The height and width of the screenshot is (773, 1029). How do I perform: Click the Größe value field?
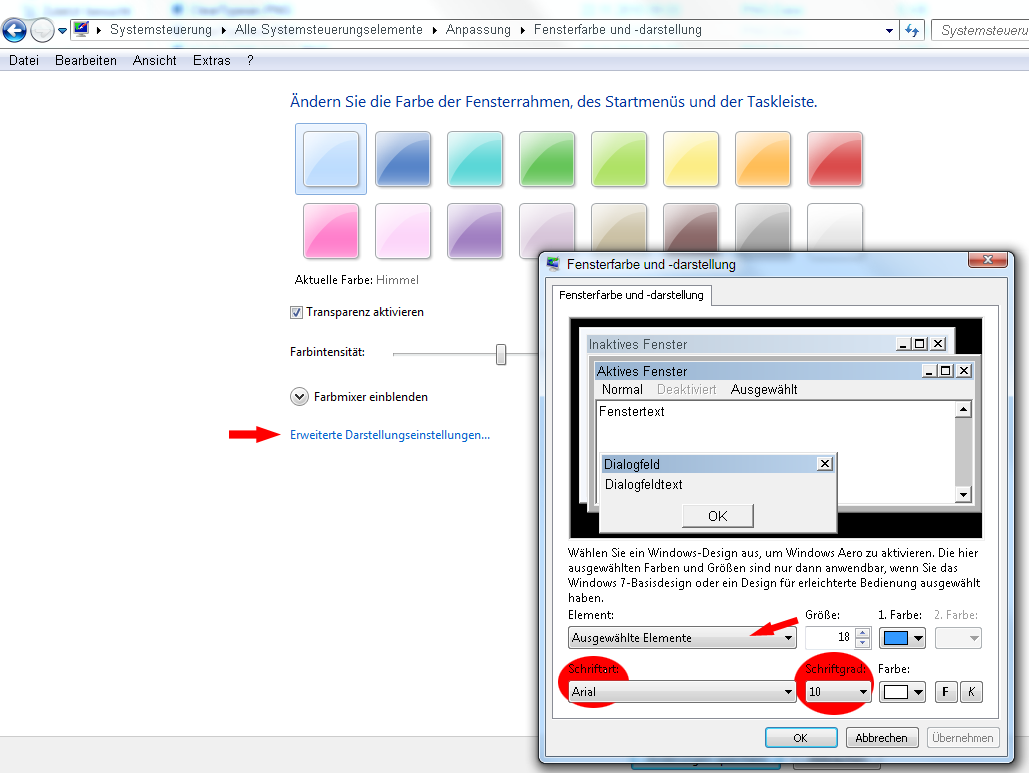830,637
